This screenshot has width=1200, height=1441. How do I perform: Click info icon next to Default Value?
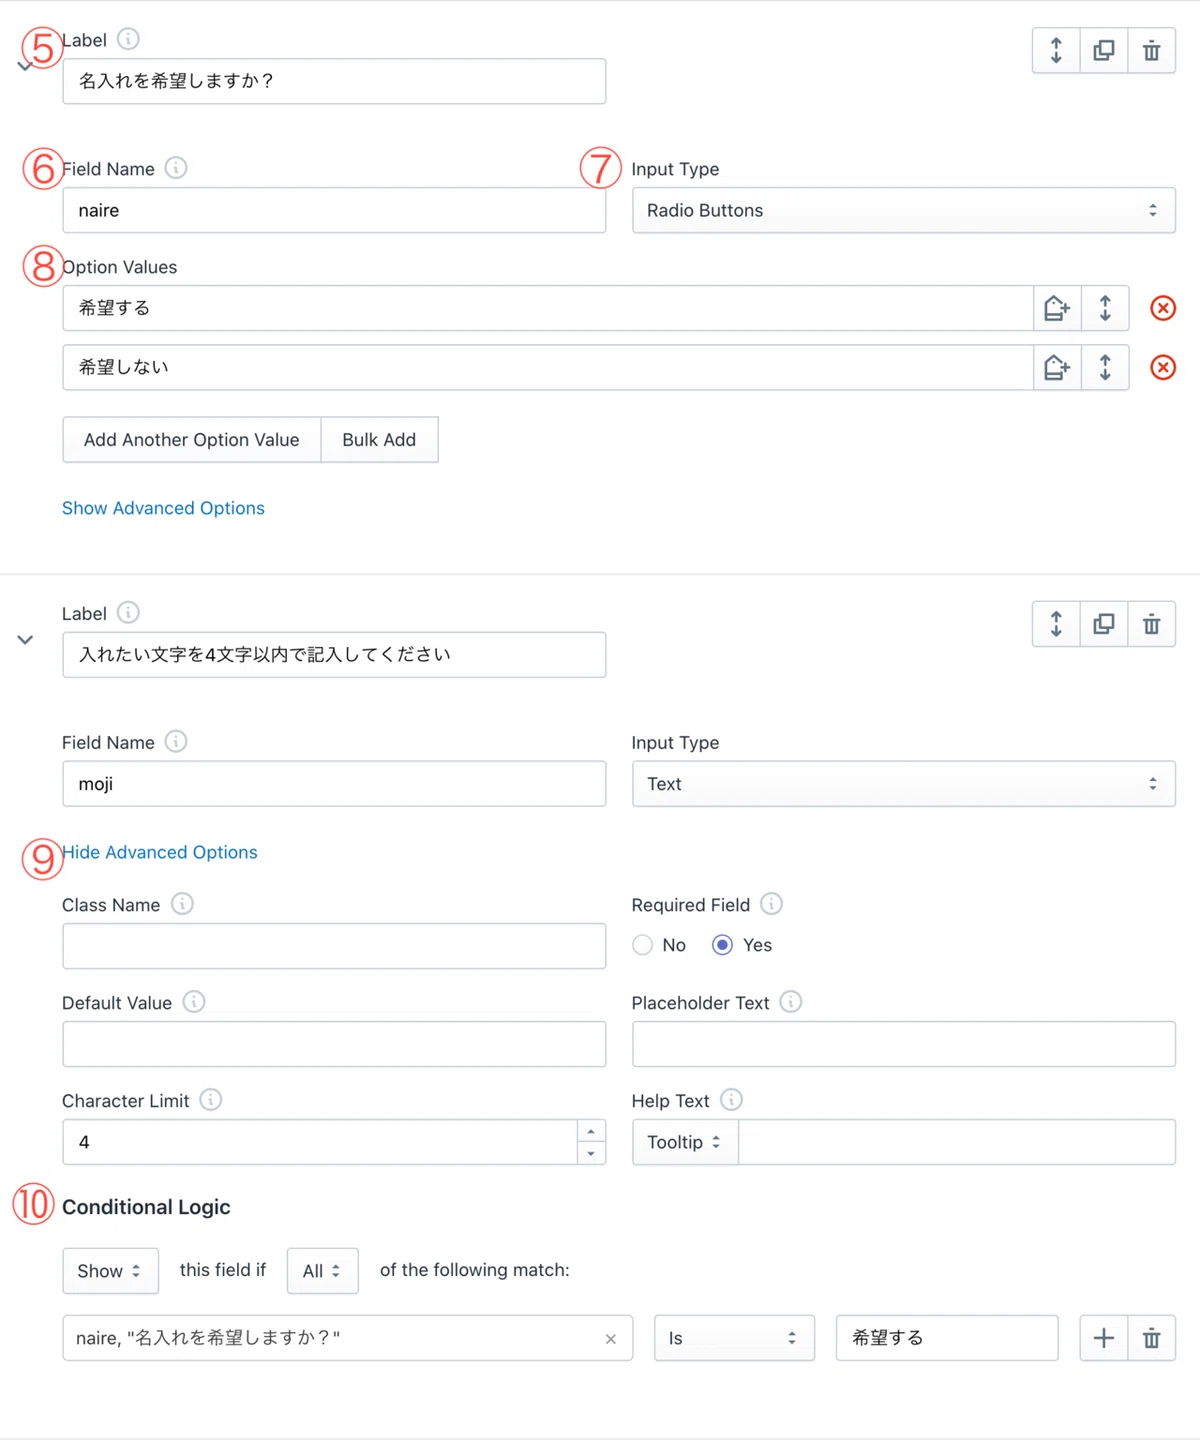194,1002
